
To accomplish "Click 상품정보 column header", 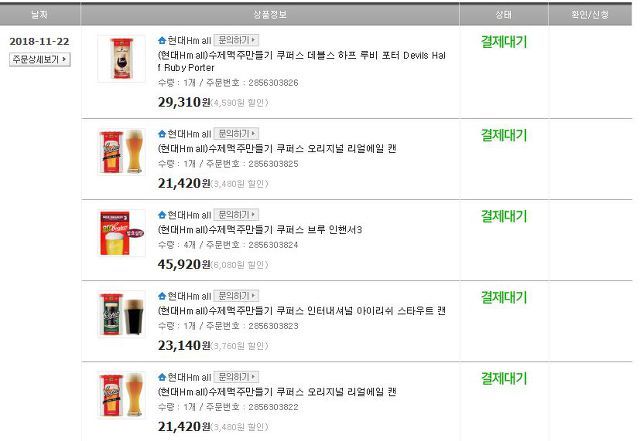I will (270, 15).
